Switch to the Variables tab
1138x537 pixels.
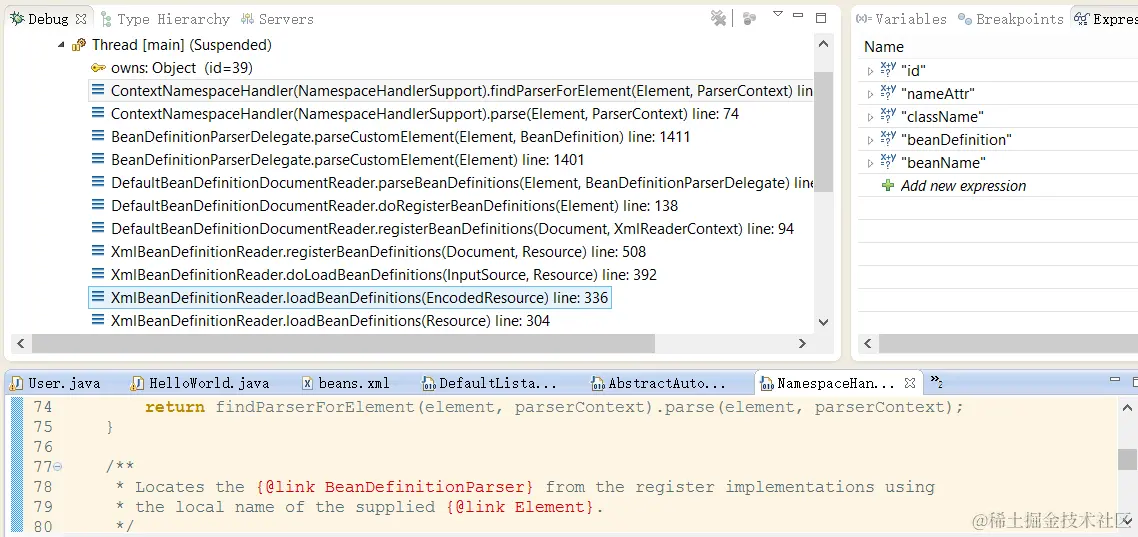[902, 19]
